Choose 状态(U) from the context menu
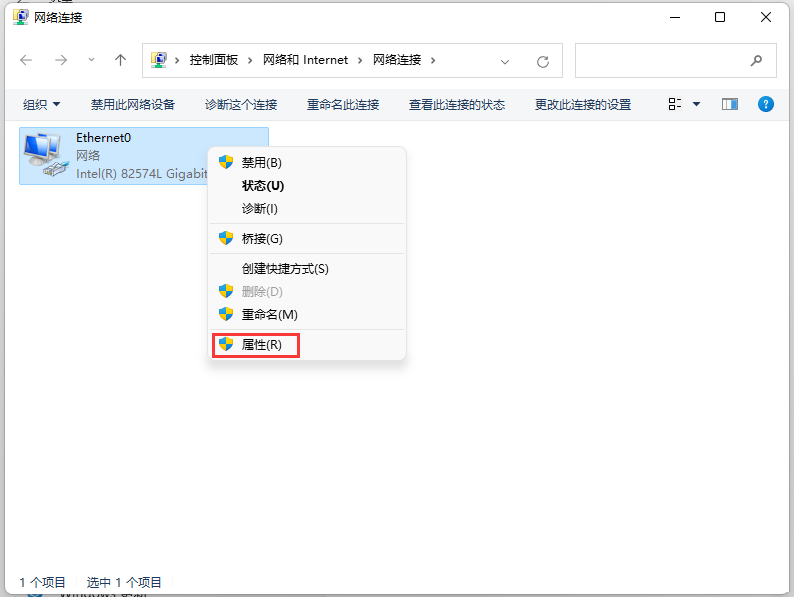This screenshot has height=597, width=794. point(262,185)
